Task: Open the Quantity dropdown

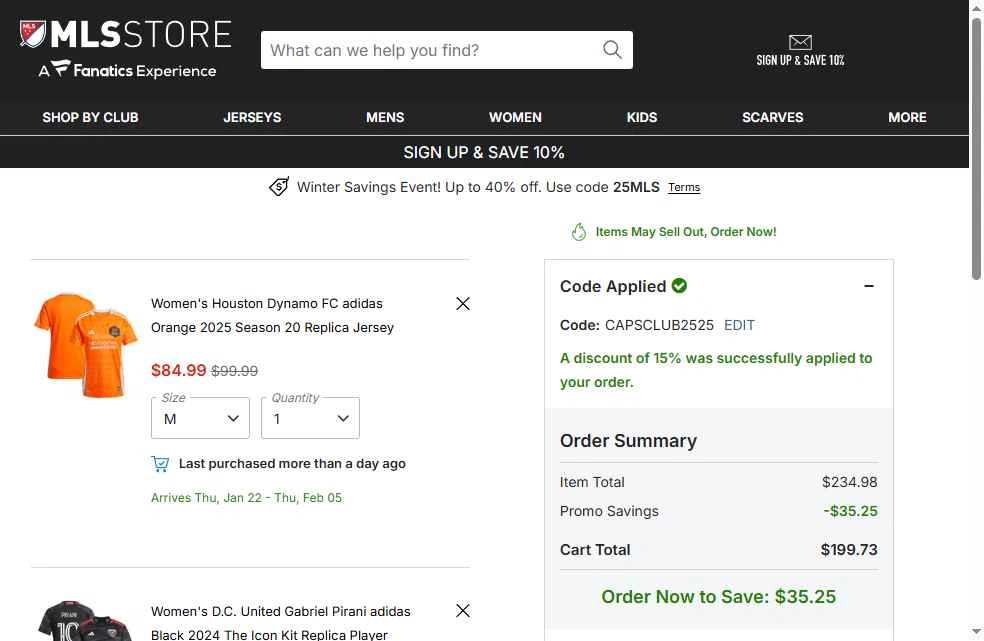Action: point(310,418)
